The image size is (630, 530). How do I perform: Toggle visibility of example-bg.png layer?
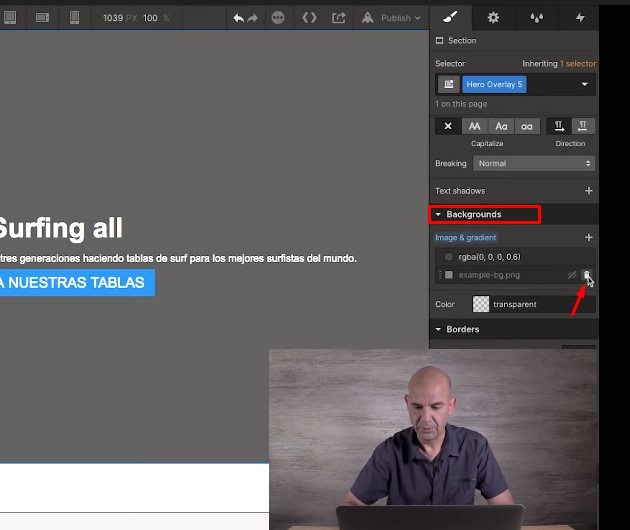pos(572,275)
